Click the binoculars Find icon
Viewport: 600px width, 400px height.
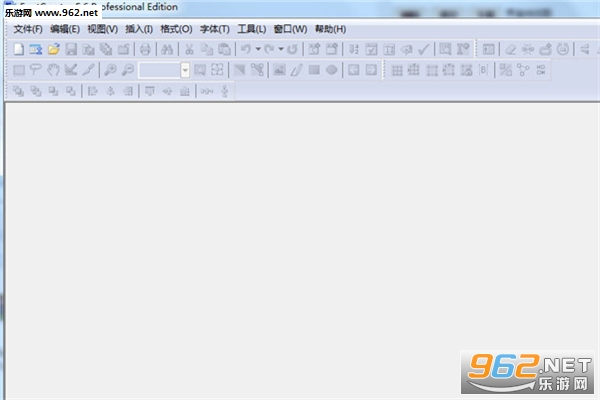point(167,49)
